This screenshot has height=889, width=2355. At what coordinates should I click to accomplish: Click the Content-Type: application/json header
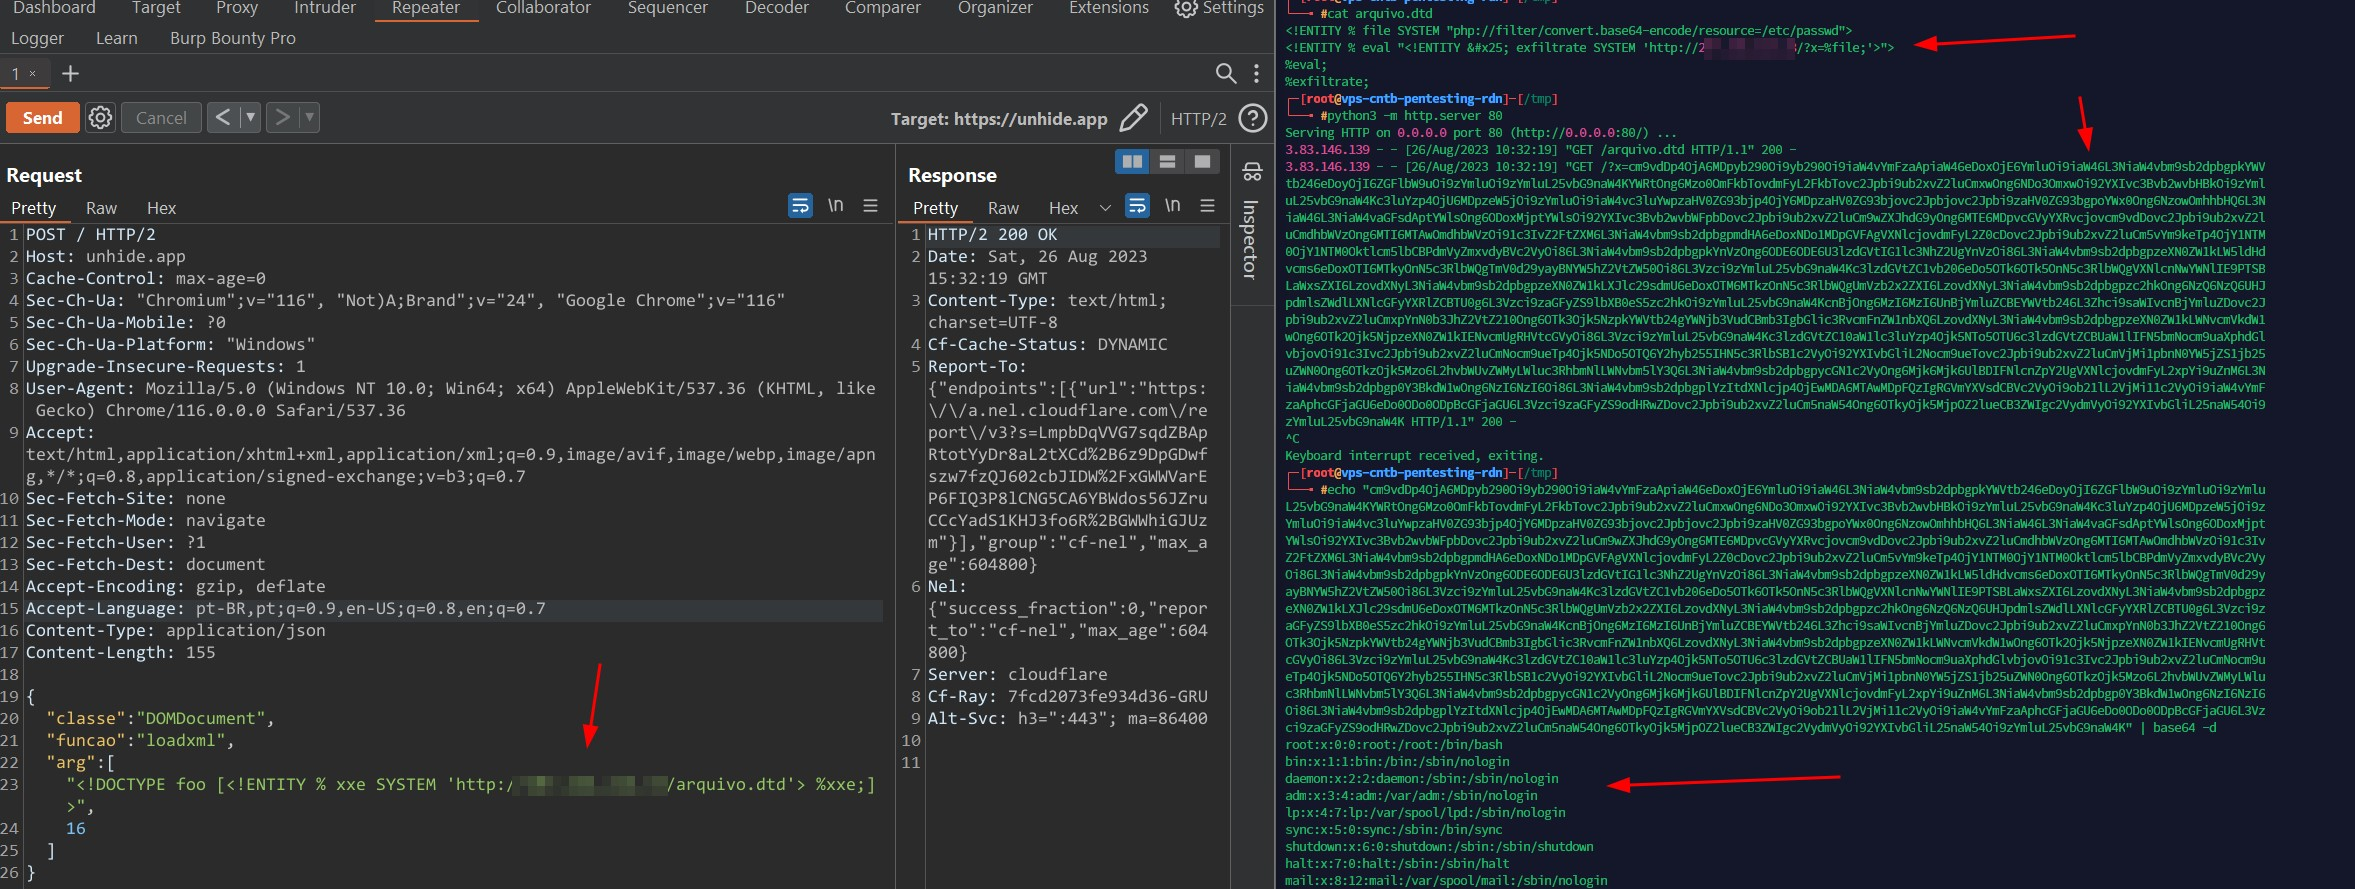176,631
